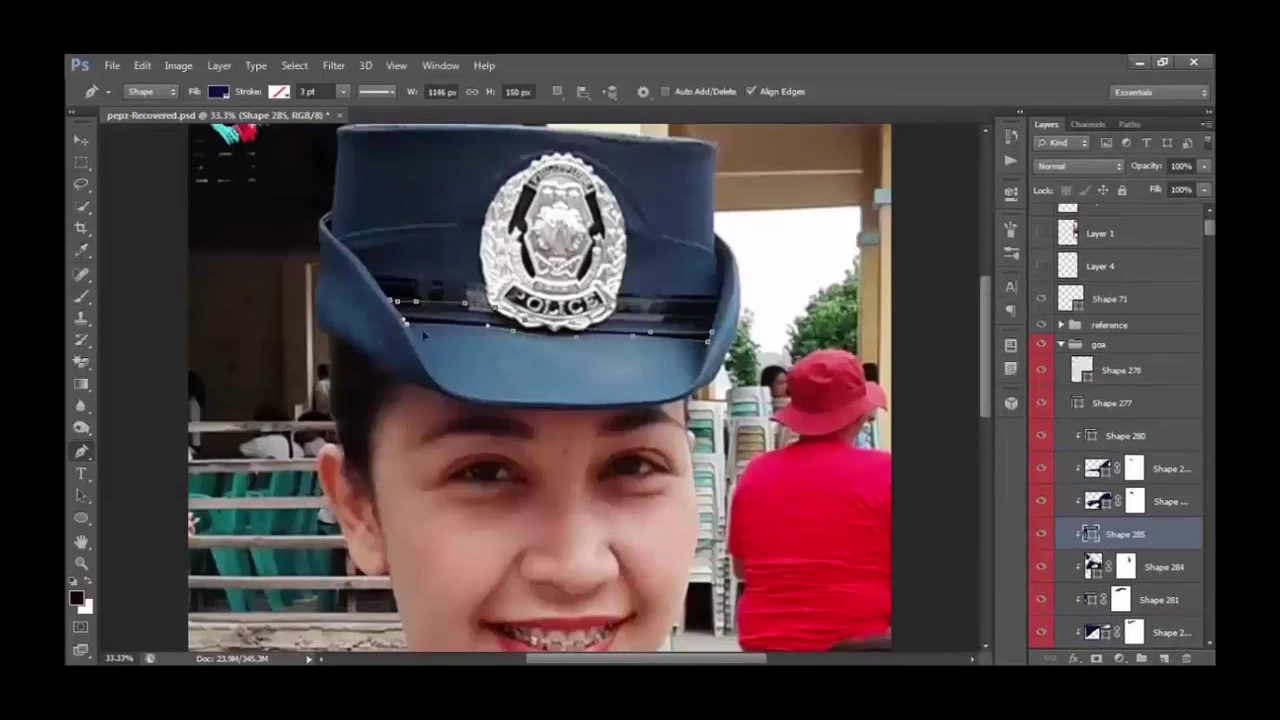This screenshot has width=1280, height=720.
Task: Show the hidden Layer 4
Action: 1041,266
